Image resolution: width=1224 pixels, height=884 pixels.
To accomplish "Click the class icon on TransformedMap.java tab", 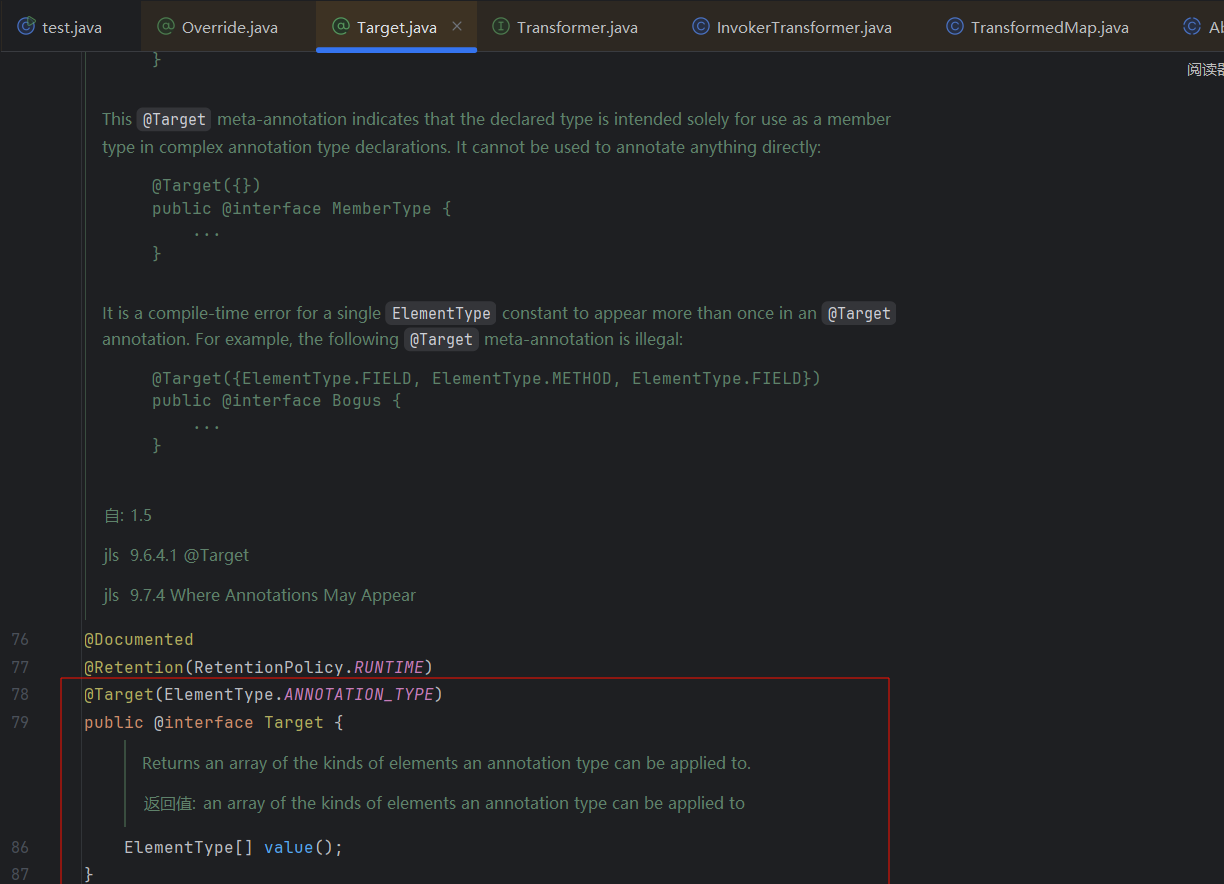I will point(955,27).
